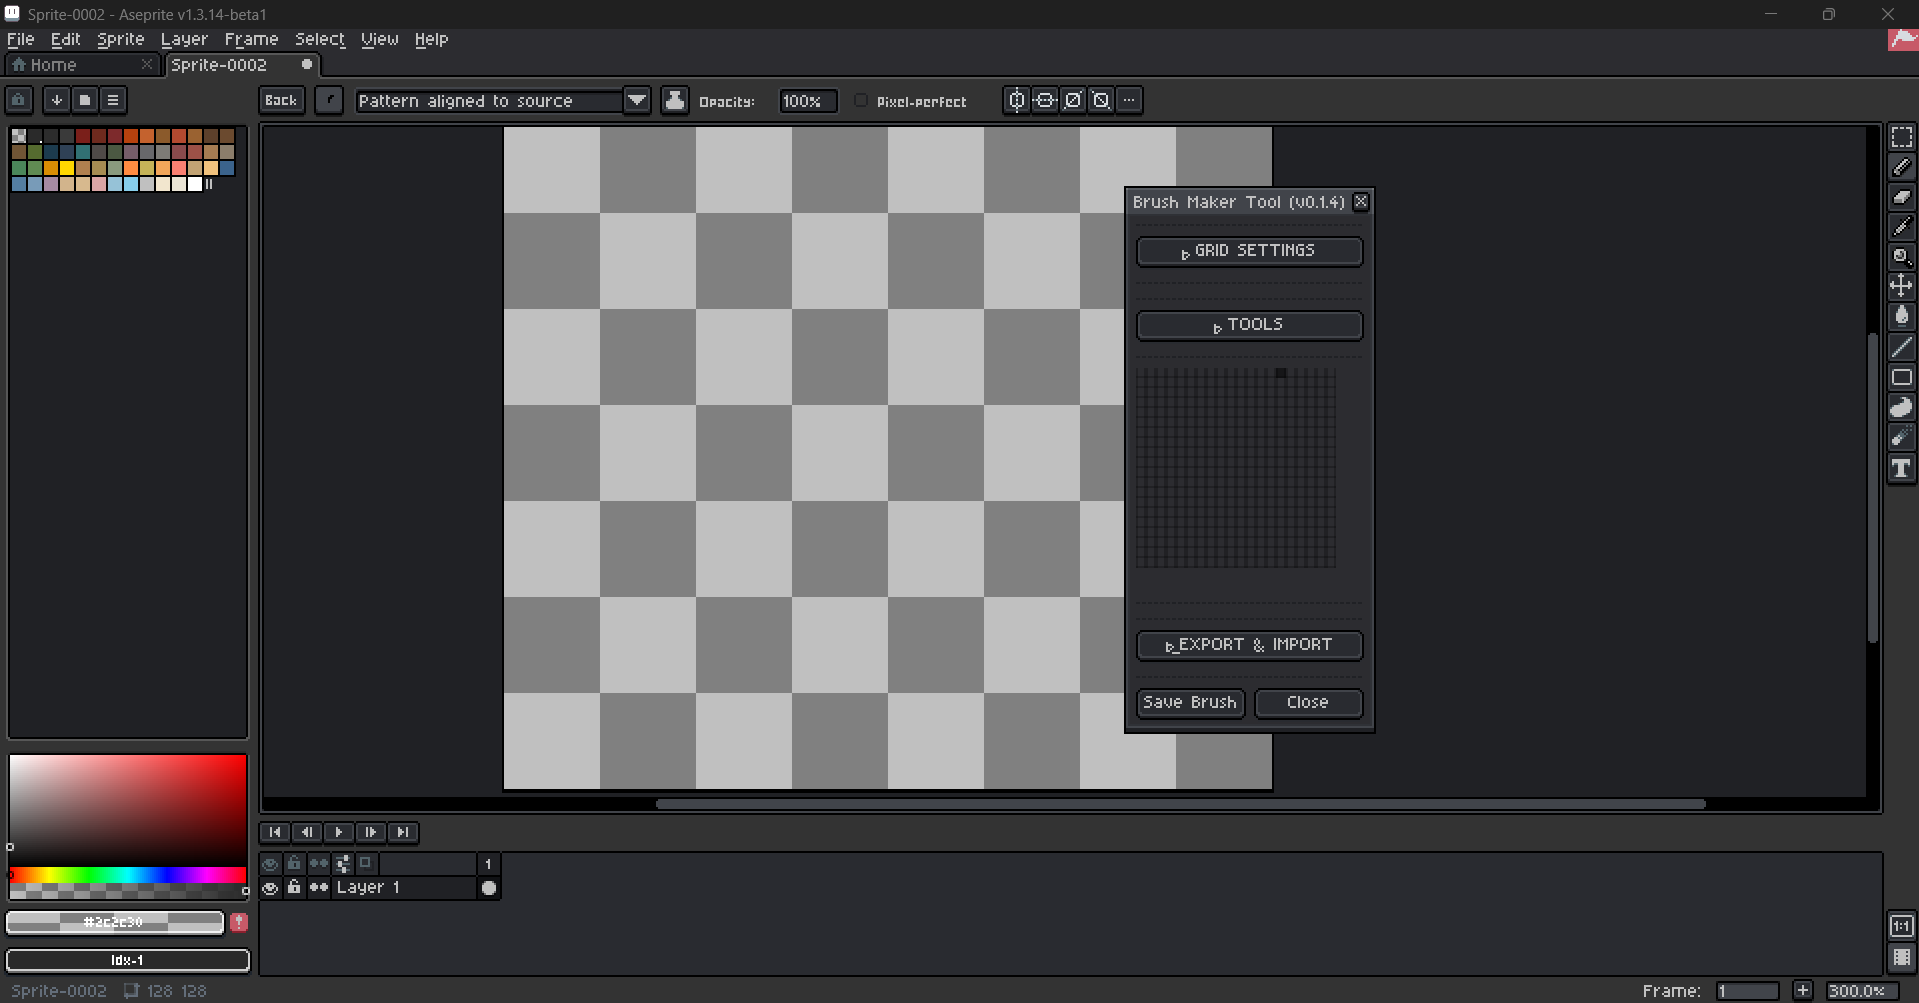Toggle Layer 1 continuous cels icon
Viewport: 1919px width, 1003px height.
coord(319,888)
